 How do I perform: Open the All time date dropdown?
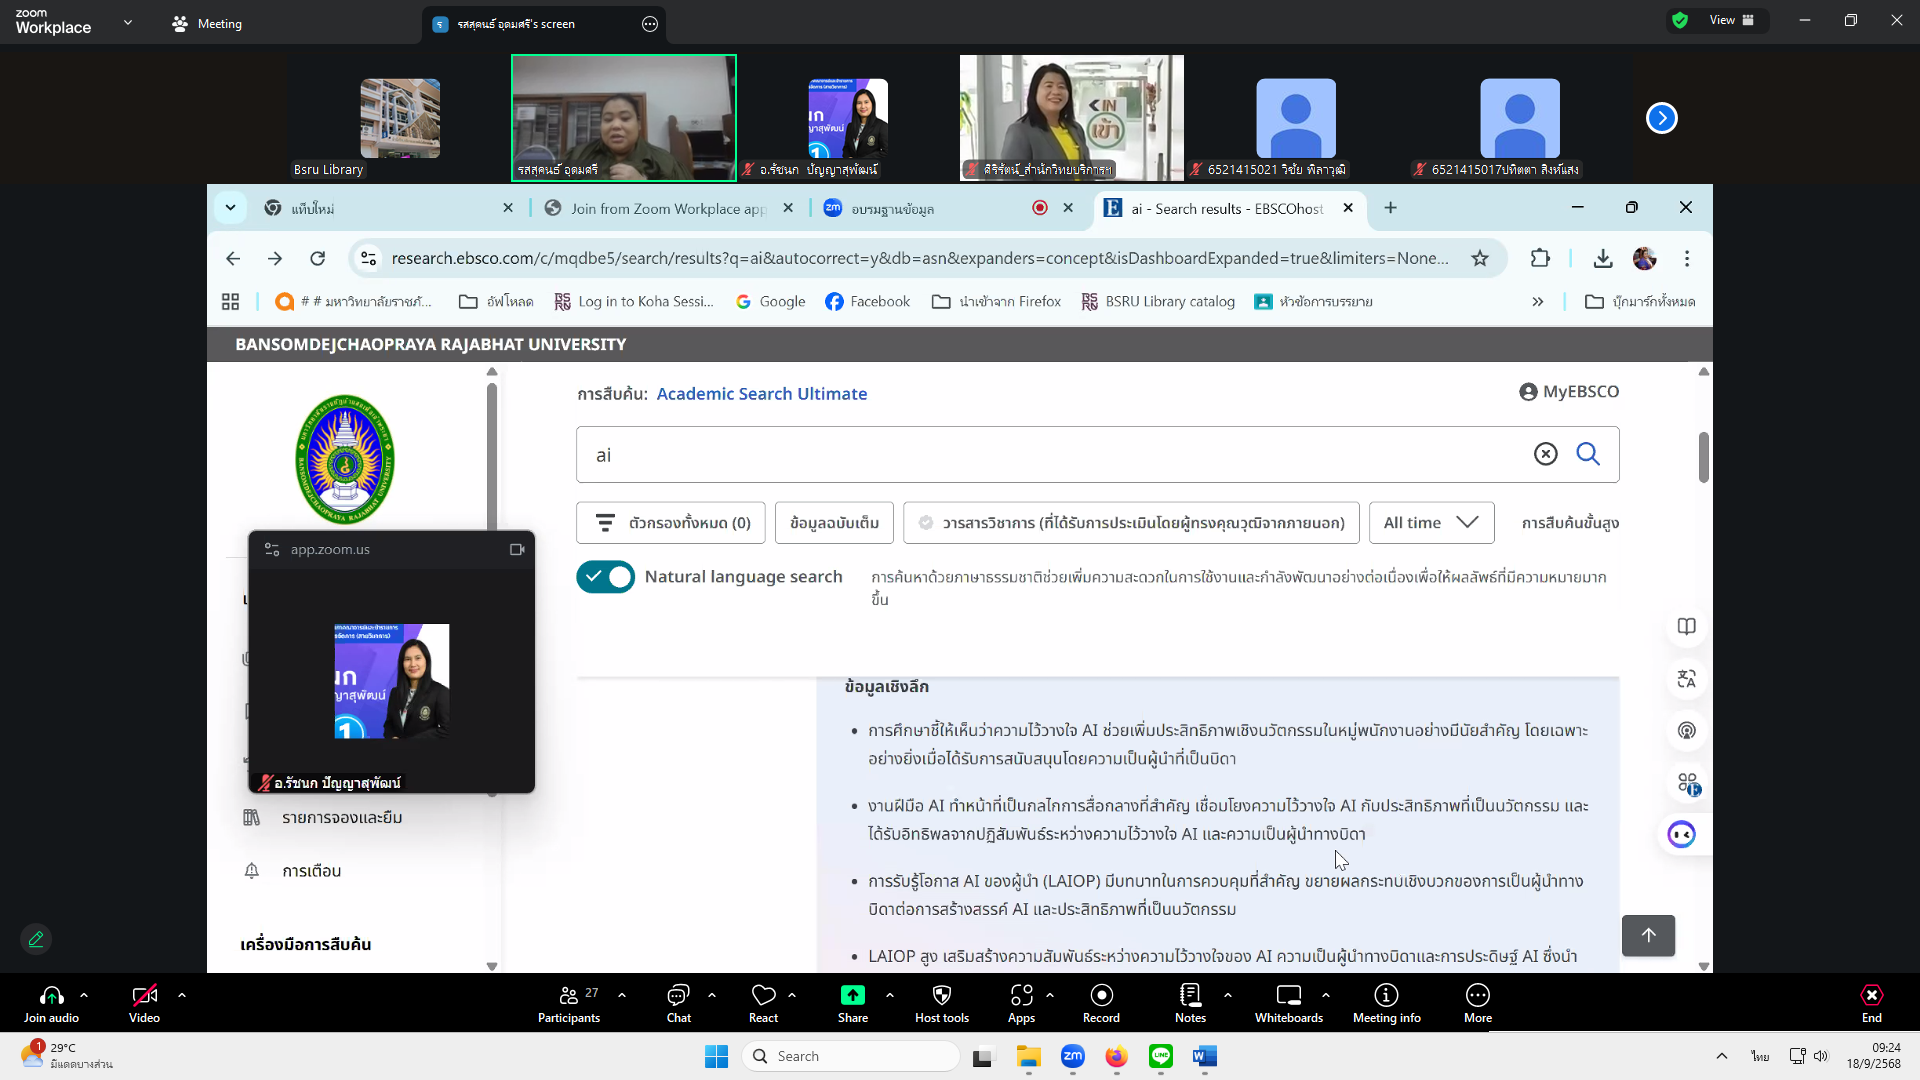click(1431, 523)
